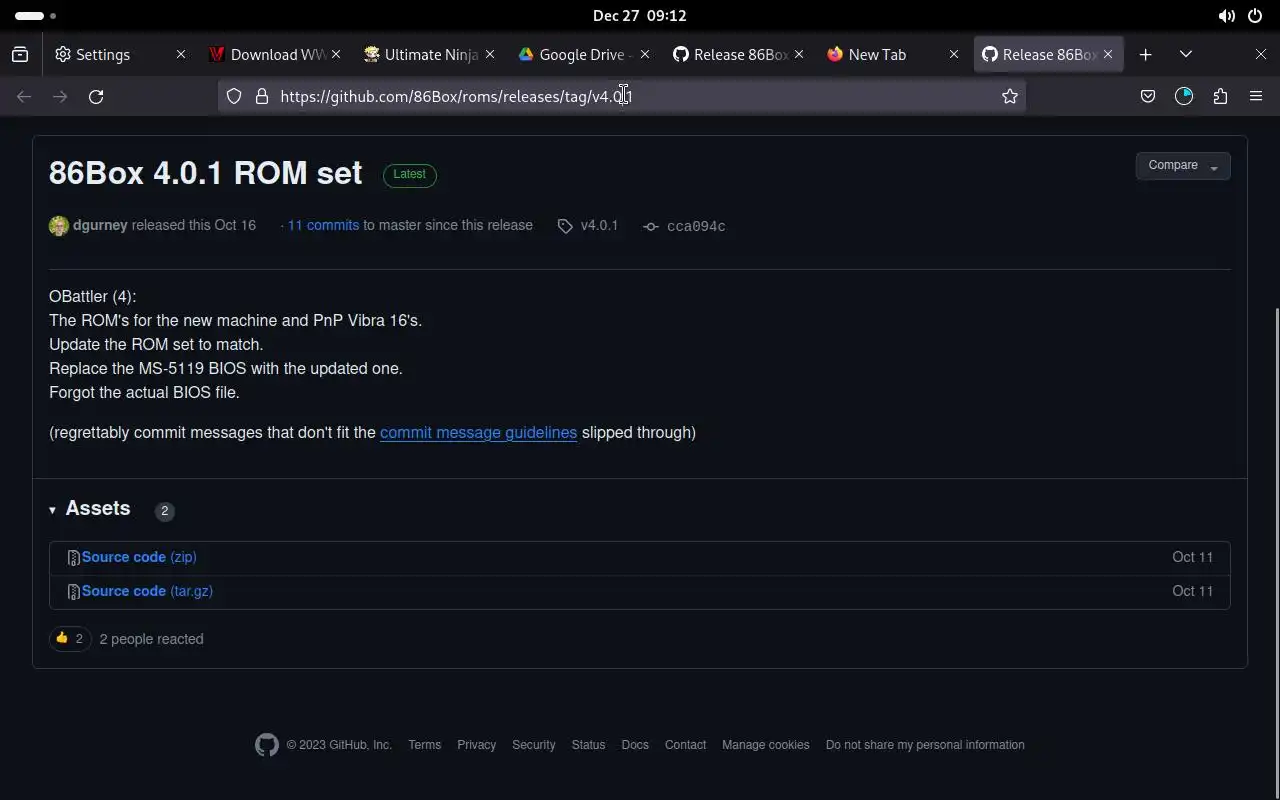Open the tracking protection shield icon
The image size is (1280, 800).
pyautogui.click(x=233, y=96)
